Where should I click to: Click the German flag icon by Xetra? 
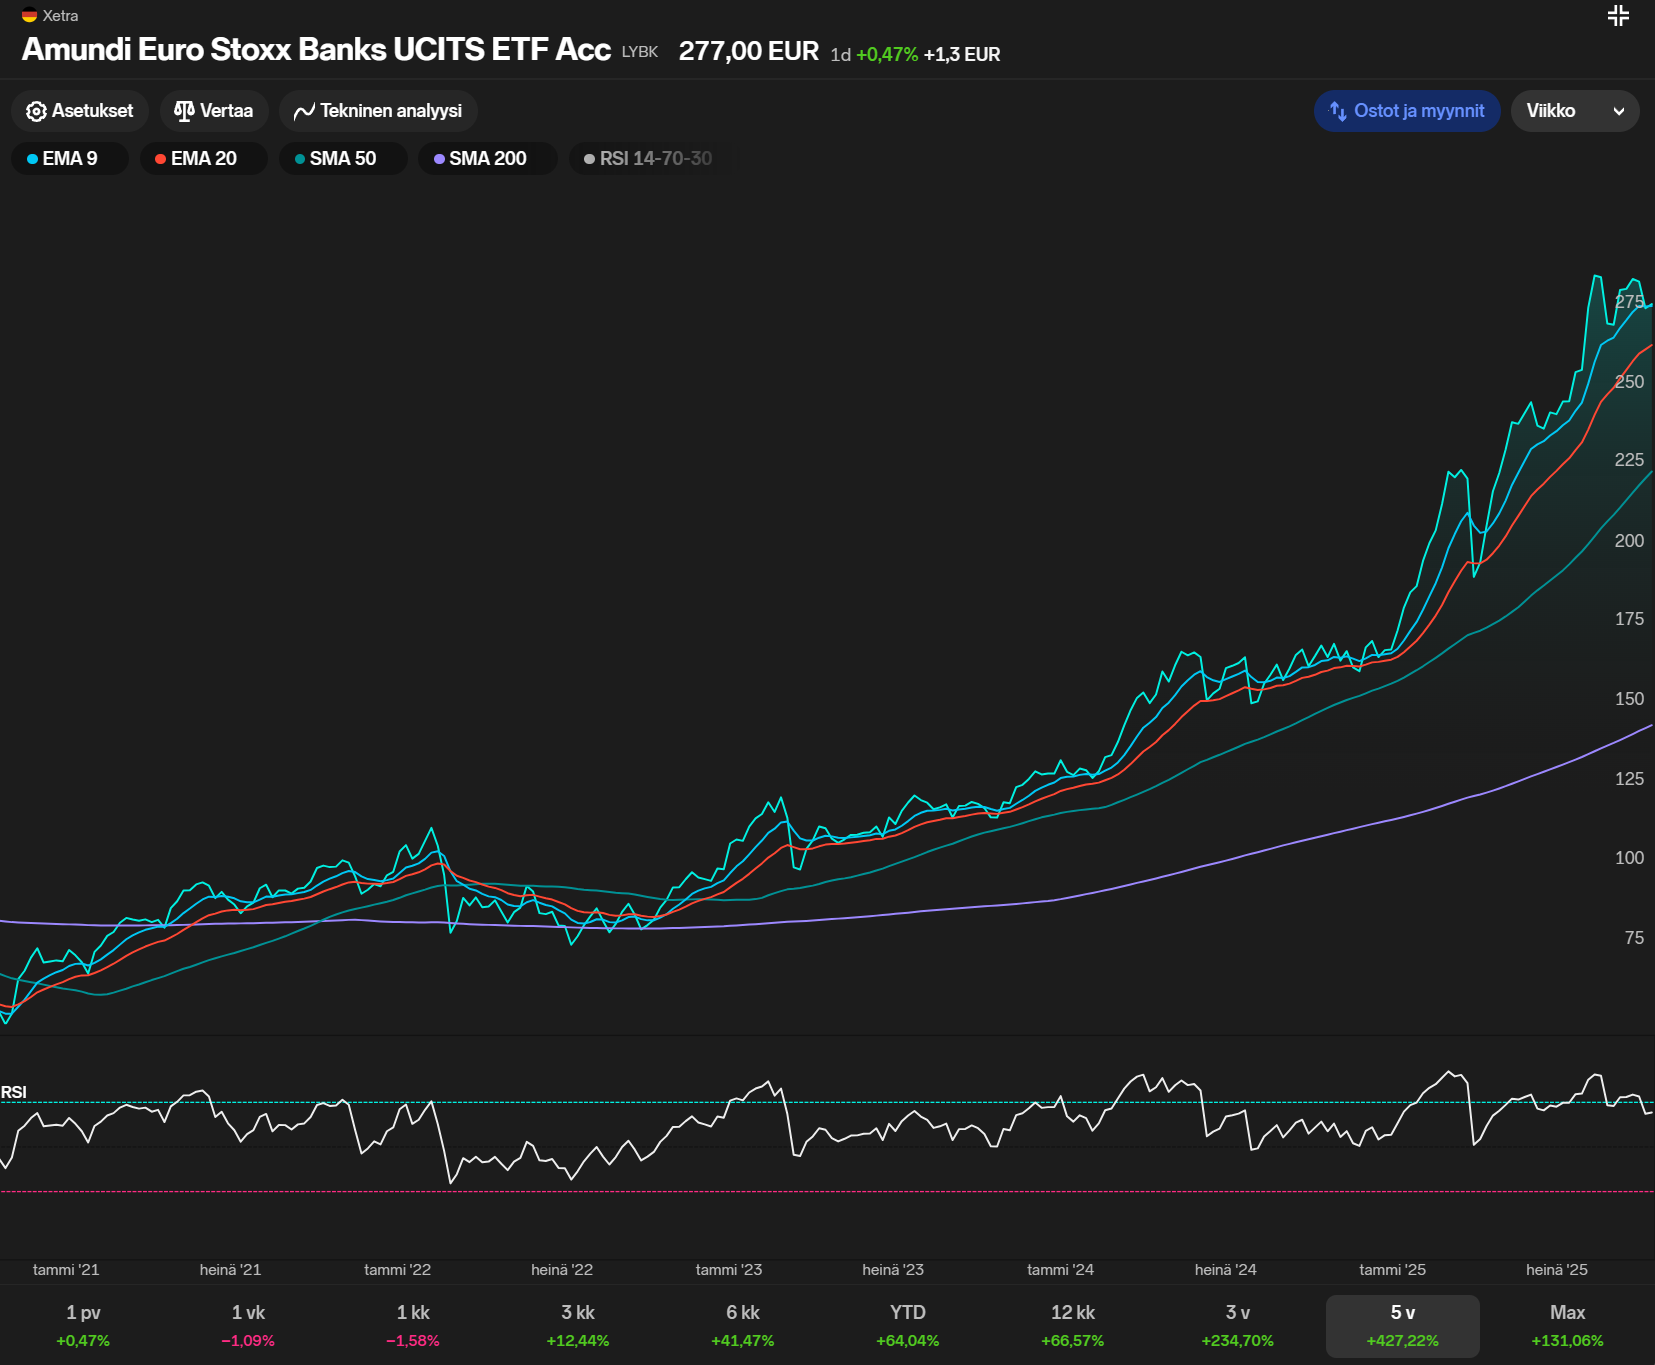(x=29, y=15)
